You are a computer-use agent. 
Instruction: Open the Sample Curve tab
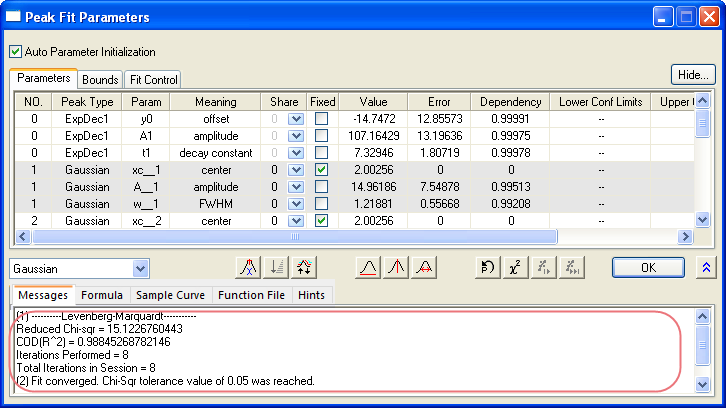coord(168,295)
